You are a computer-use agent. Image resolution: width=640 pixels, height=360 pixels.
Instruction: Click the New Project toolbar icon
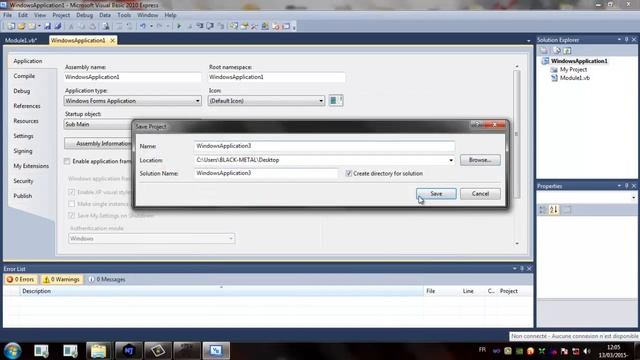[x=11, y=26]
